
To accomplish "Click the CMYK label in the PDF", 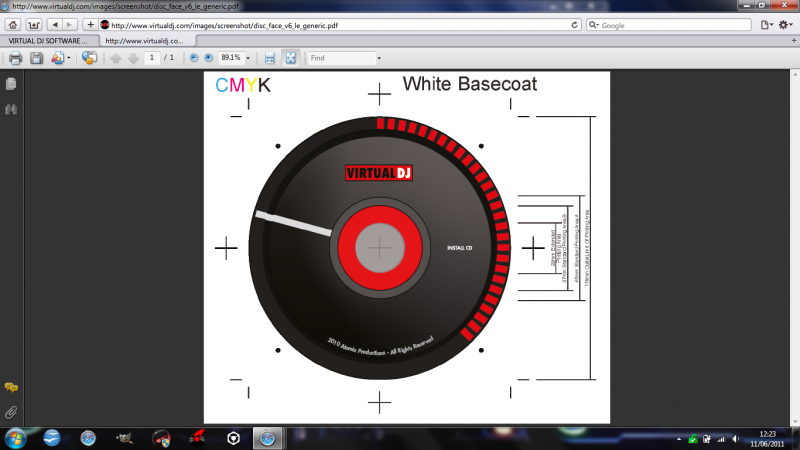I will pyautogui.click(x=243, y=85).
